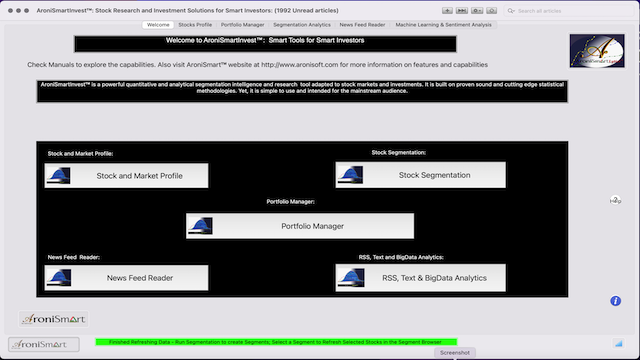Click the AroniSmart logo above the status bar
Viewport: 640px width, 360px height.
(x=53, y=319)
